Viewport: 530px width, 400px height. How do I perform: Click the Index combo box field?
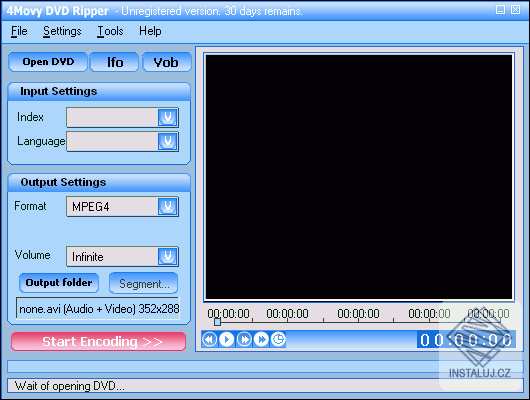click(122, 117)
